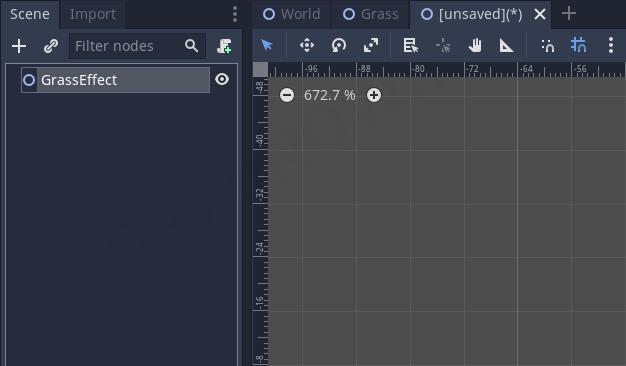626x366 pixels.
Task: Select the Ruler Mode tool
Action: [507, 46]
